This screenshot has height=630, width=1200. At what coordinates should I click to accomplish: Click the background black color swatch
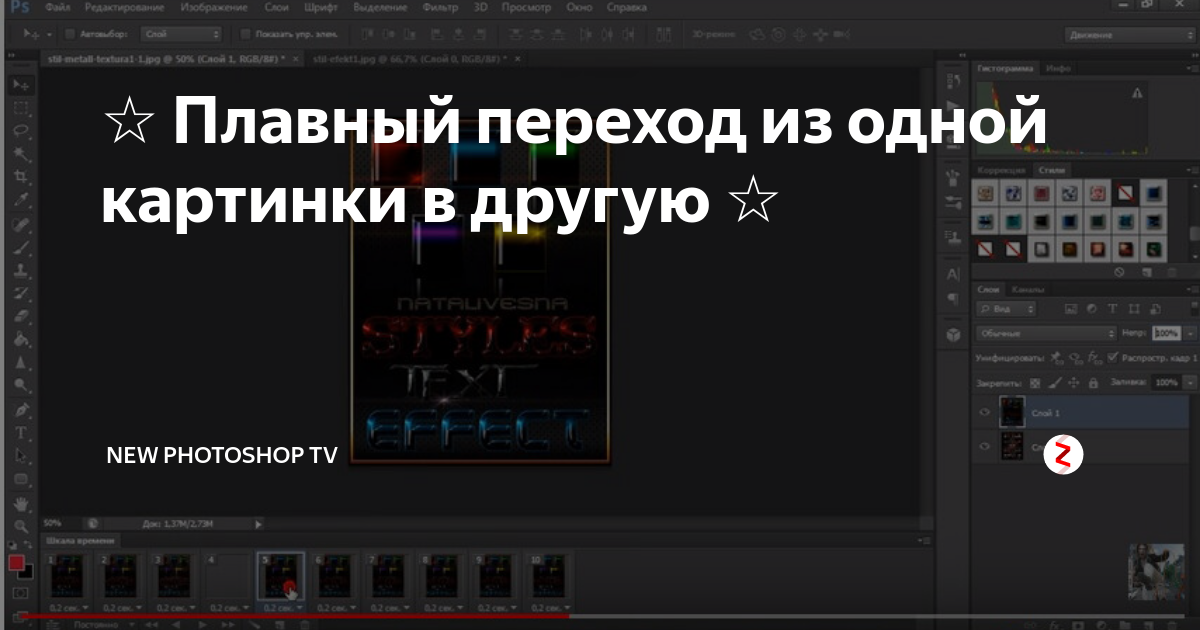coord(28,571)
